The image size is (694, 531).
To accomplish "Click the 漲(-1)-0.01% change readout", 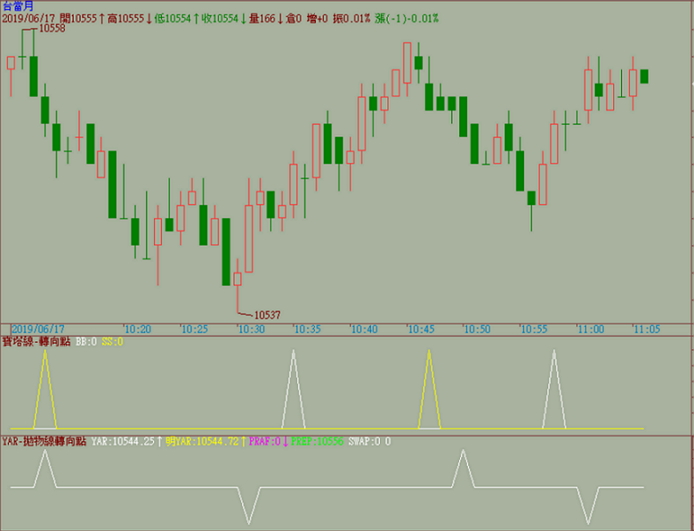I will [412, 18].
